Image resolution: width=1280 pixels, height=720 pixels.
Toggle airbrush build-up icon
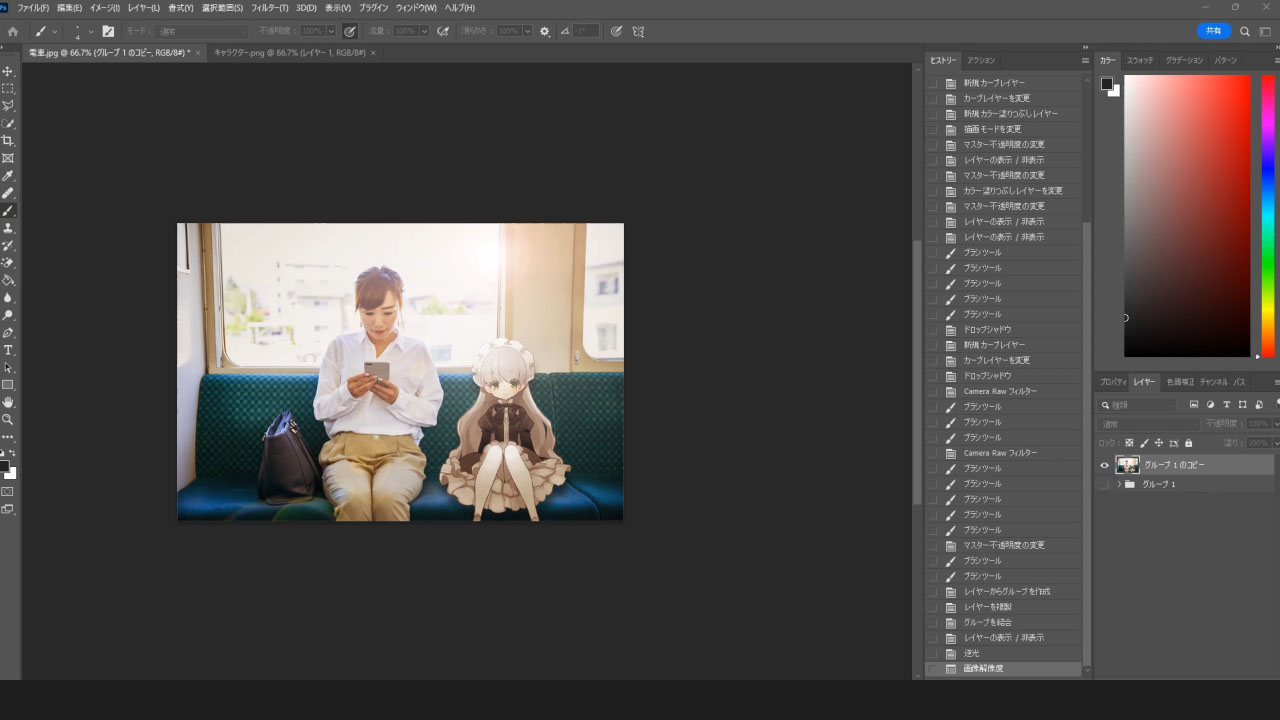click(443, 31)
